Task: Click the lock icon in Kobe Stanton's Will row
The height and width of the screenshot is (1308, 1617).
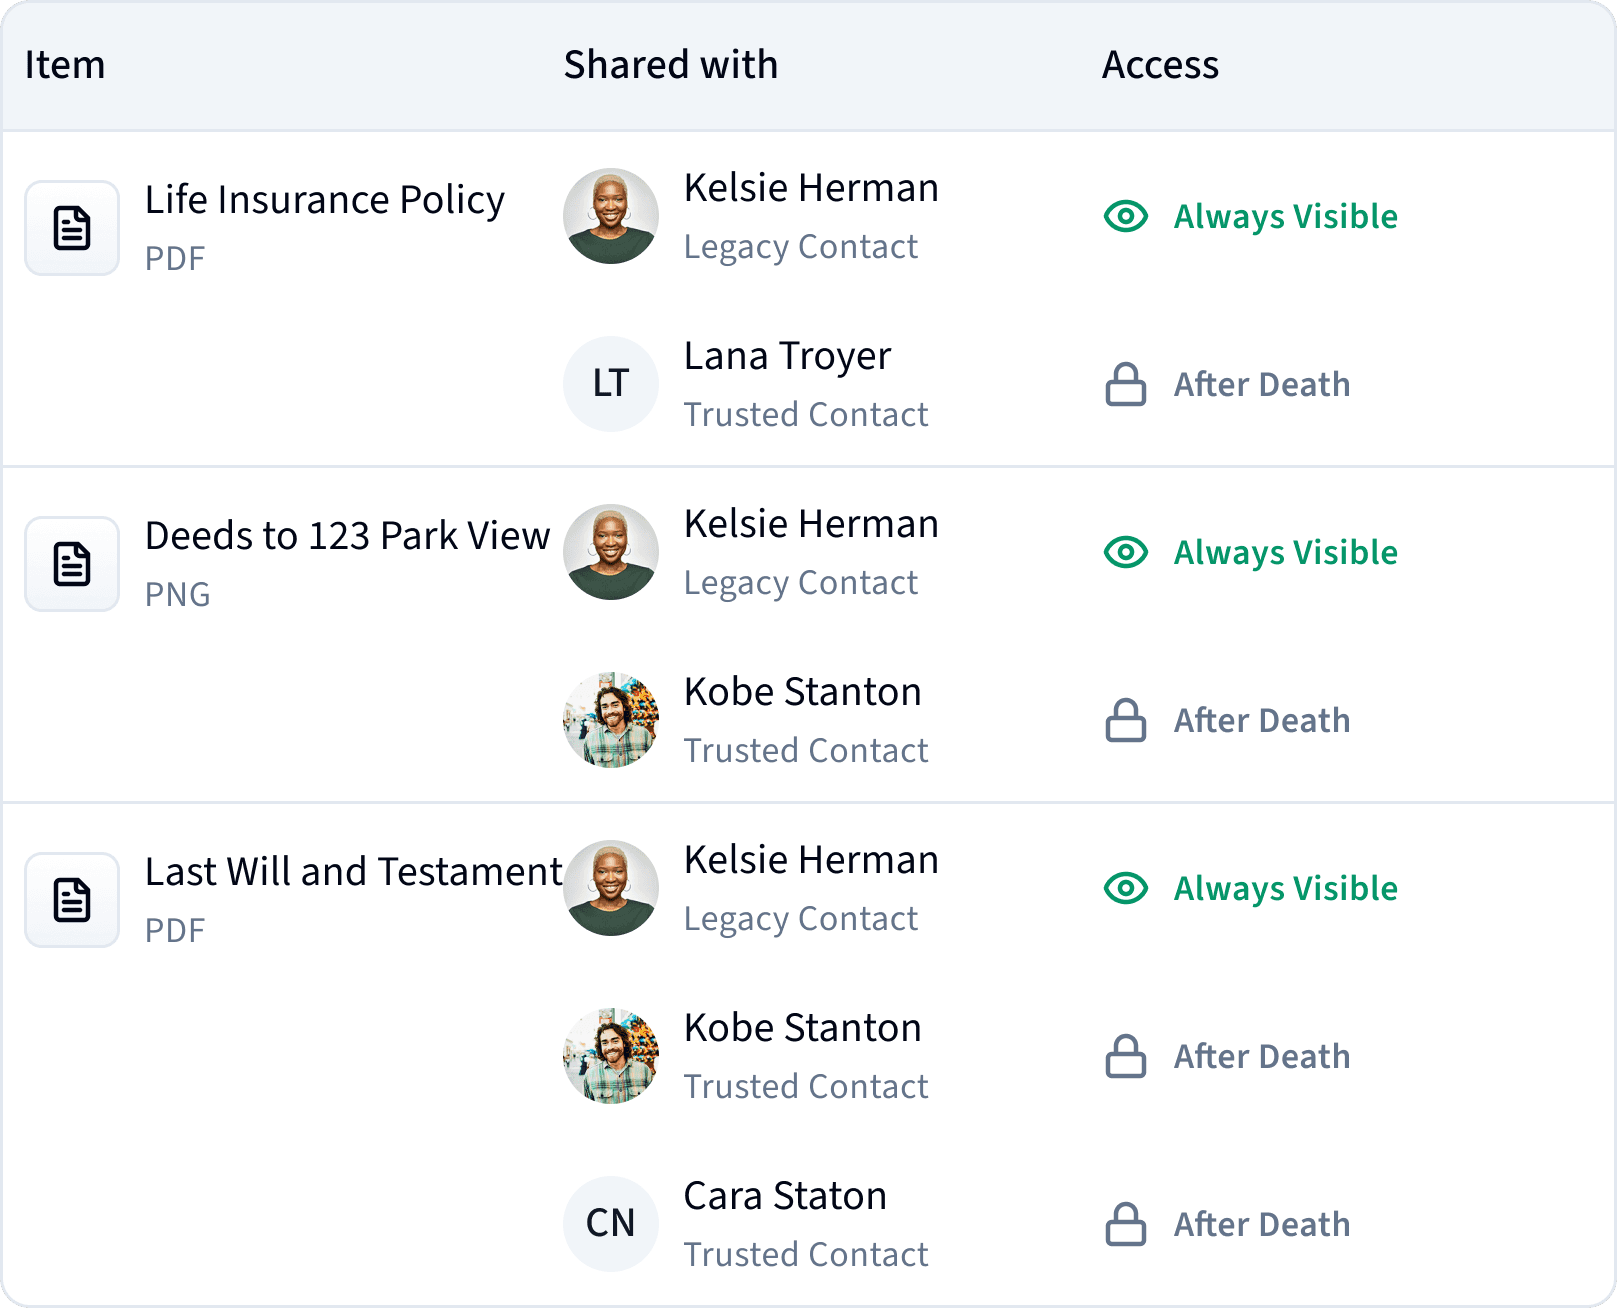Action: [x=1126, y=1056]
